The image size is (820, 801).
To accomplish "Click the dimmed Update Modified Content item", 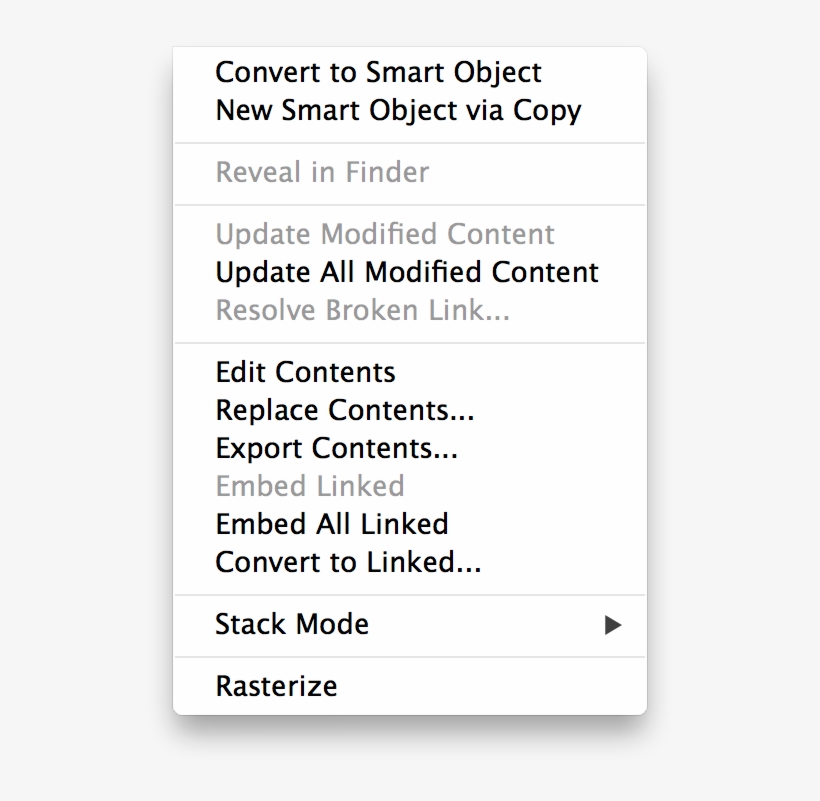I will (385, 235).
